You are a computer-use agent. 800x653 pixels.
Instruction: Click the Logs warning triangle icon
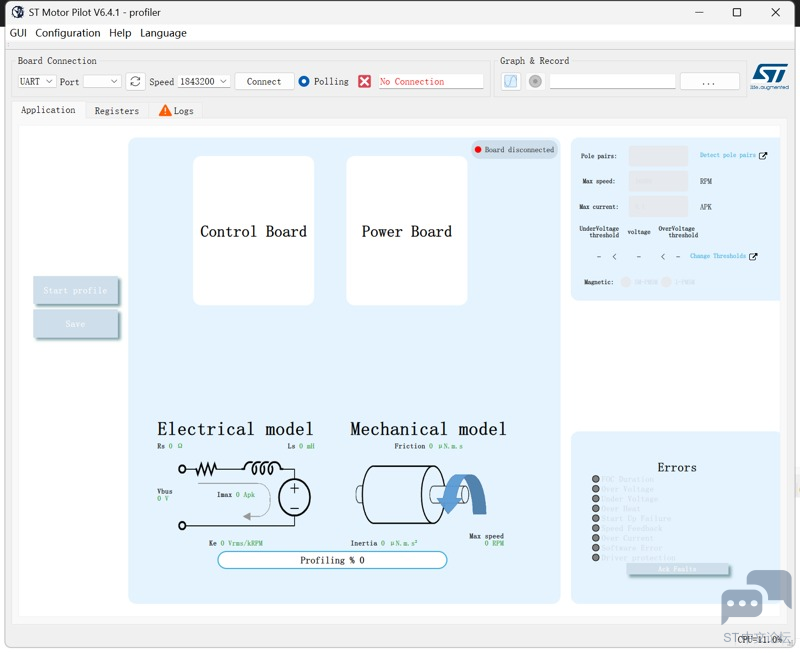pyautogui.click(x=165, y=110)
